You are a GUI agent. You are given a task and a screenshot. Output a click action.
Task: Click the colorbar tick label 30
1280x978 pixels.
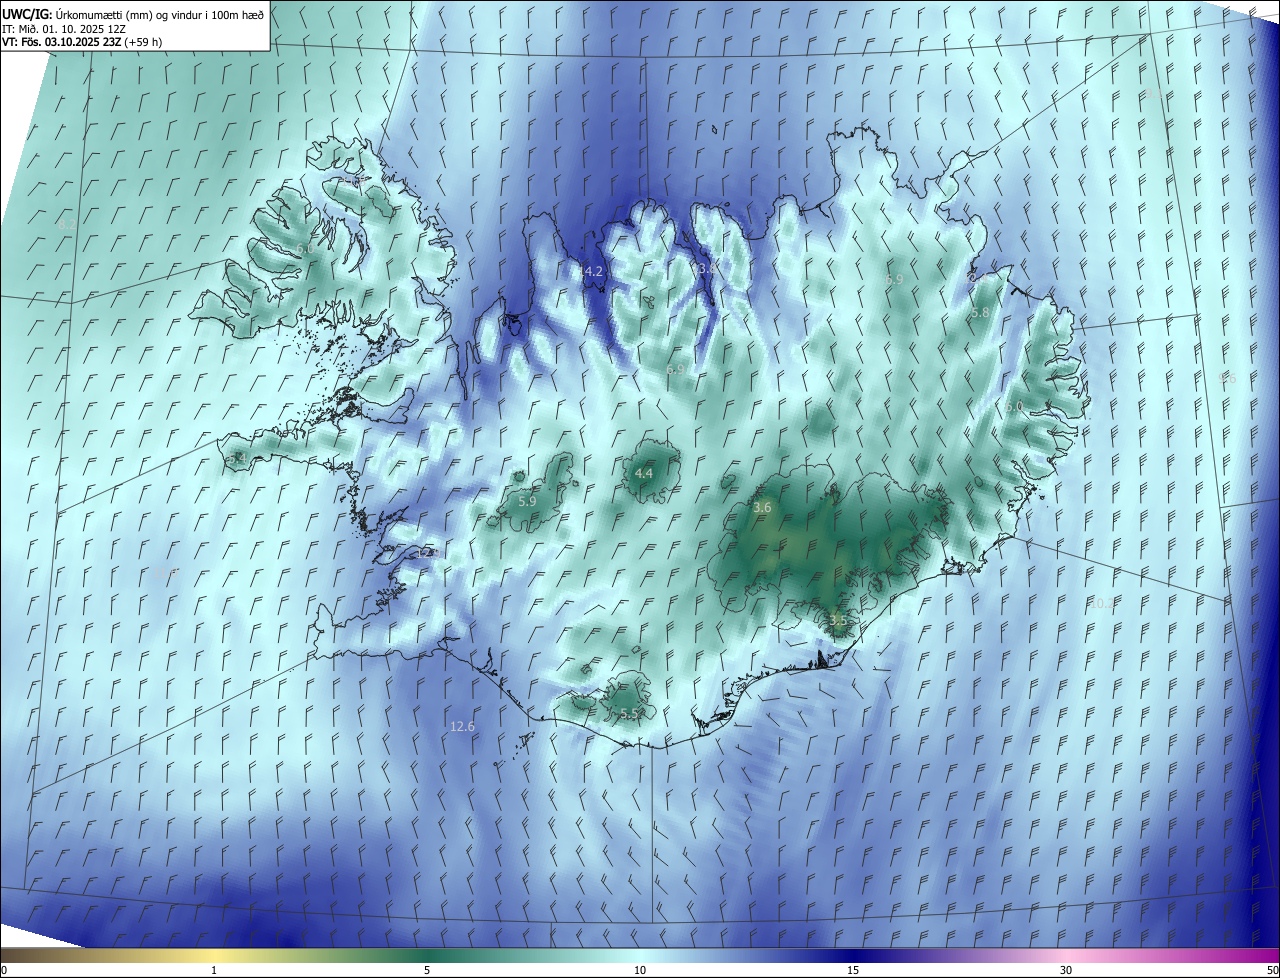pos(1066,970)
